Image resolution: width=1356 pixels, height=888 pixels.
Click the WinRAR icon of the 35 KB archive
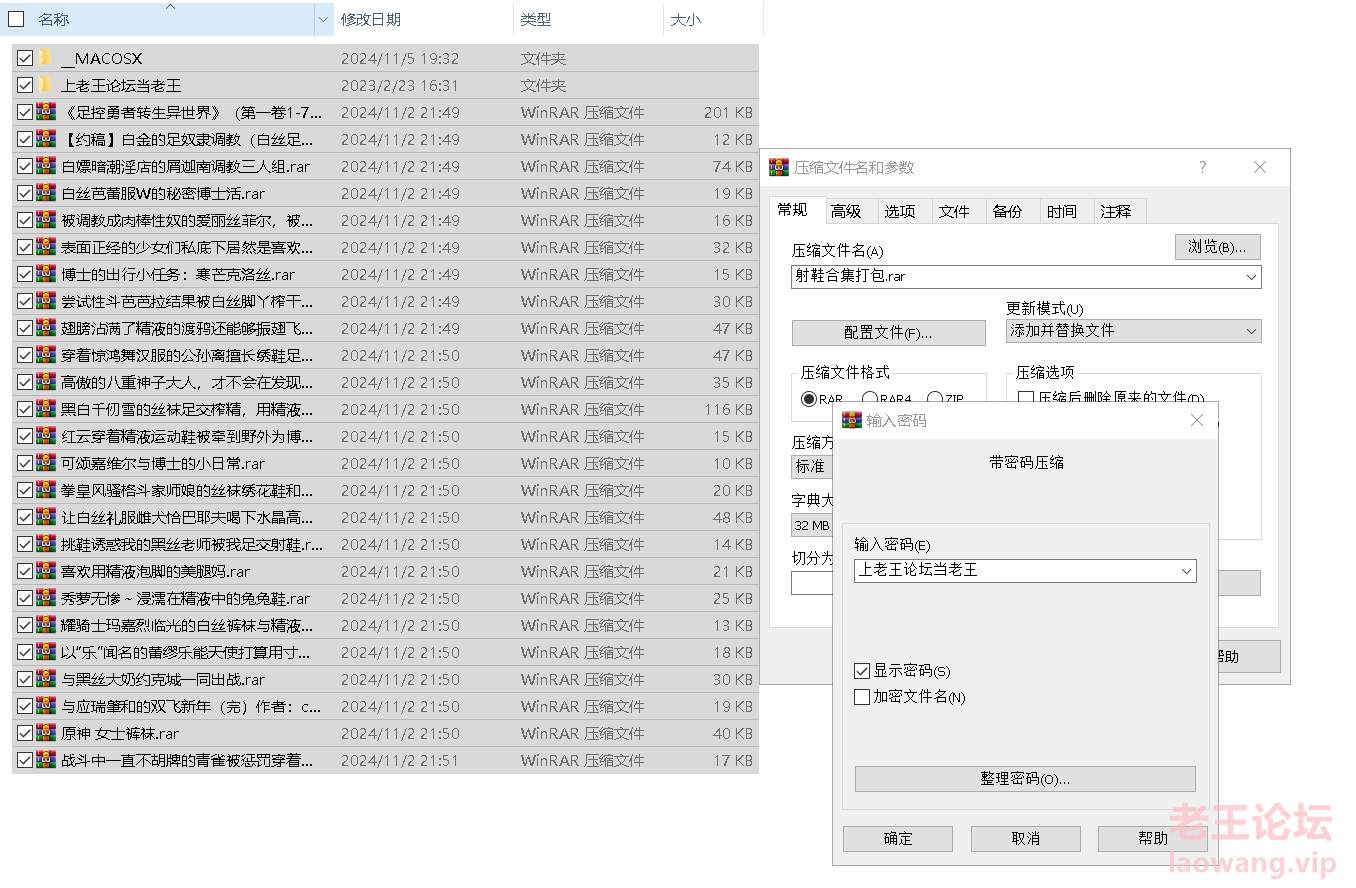point(45,382)
